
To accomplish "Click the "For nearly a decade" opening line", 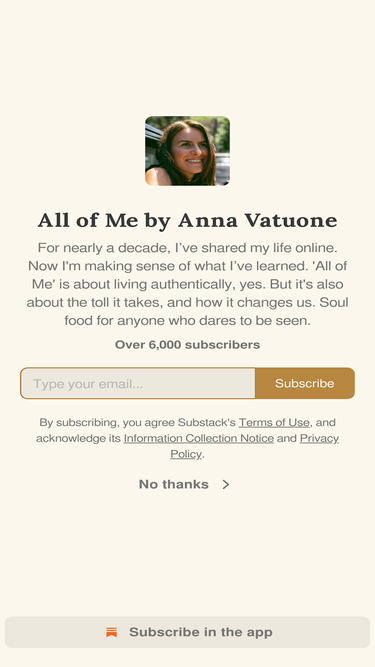I will coord(188,248).
